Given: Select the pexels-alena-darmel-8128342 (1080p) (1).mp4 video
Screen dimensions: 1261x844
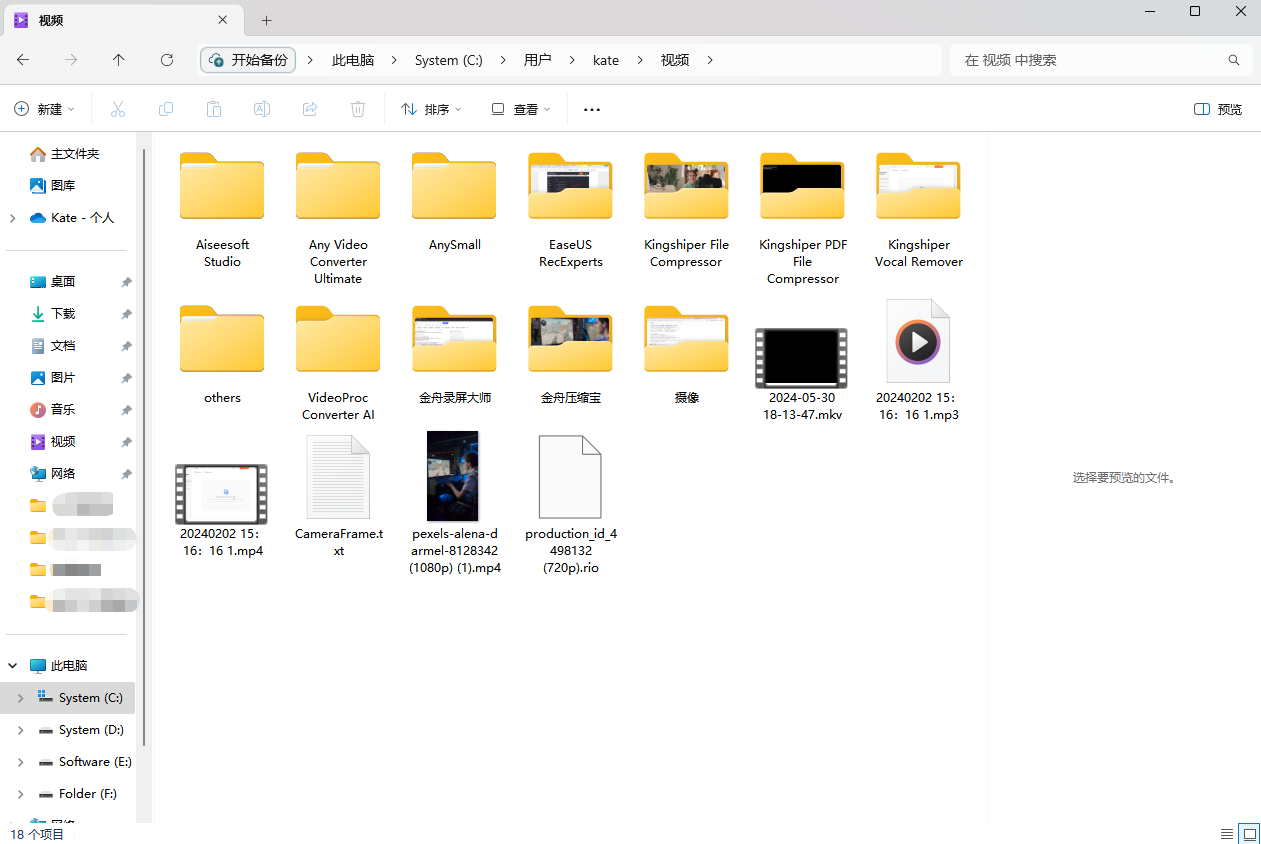Looking at the screenshot, I should (454, 503).
